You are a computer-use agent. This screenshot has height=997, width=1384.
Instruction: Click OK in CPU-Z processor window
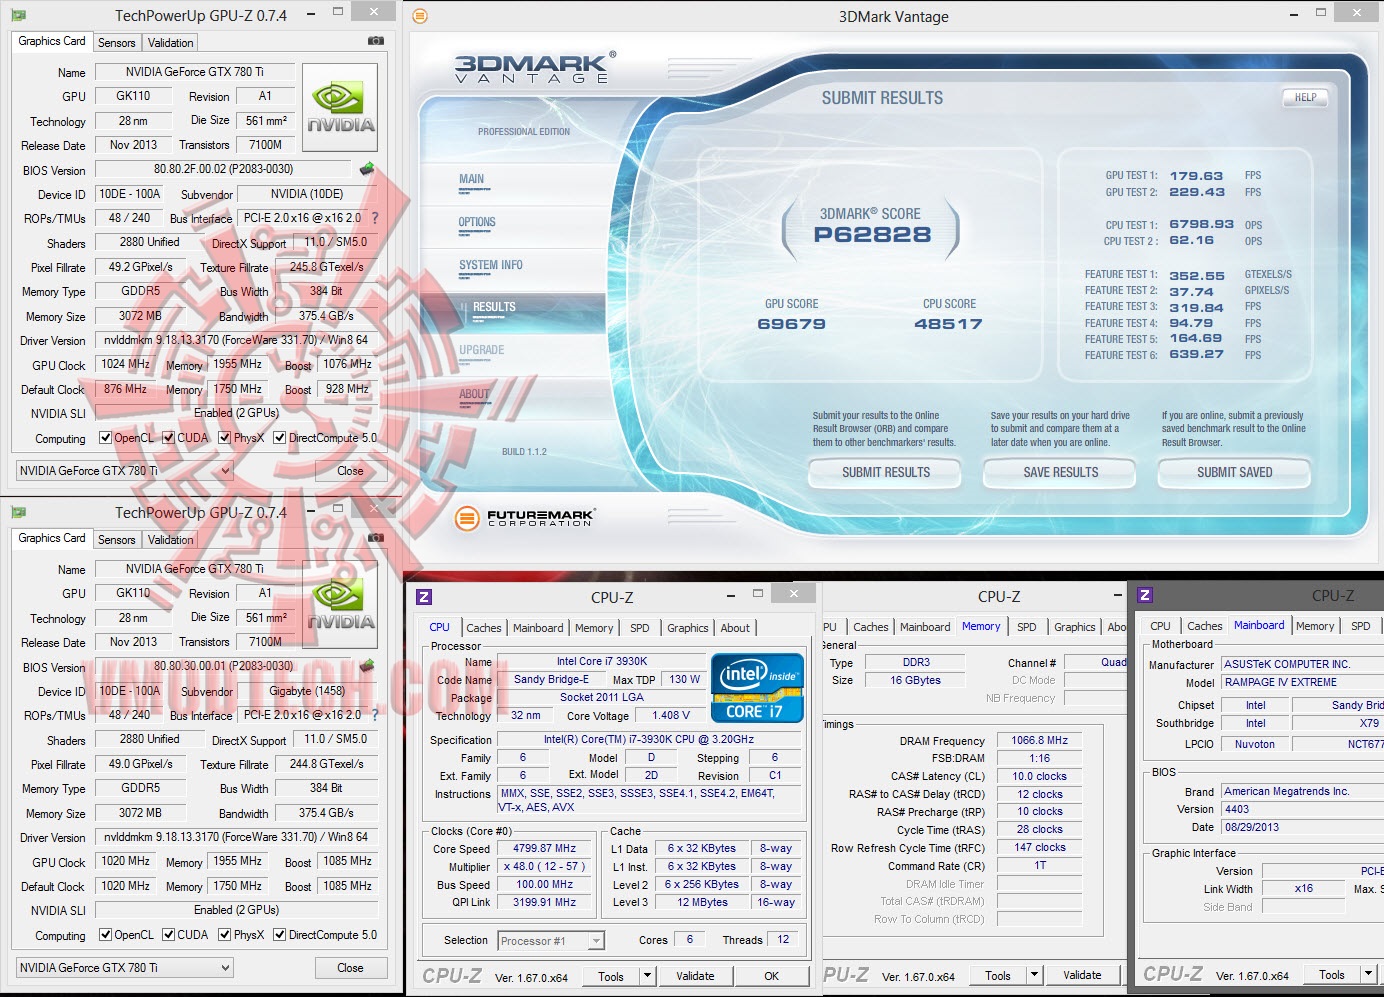771,976
